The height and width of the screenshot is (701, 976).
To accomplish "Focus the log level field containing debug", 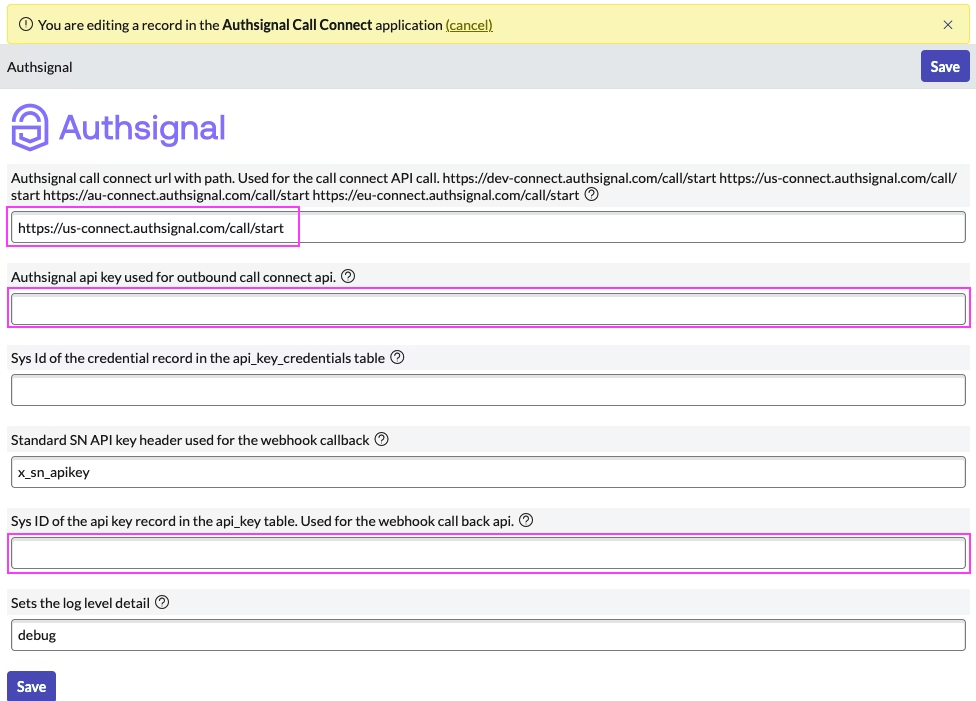I will 488,635.
